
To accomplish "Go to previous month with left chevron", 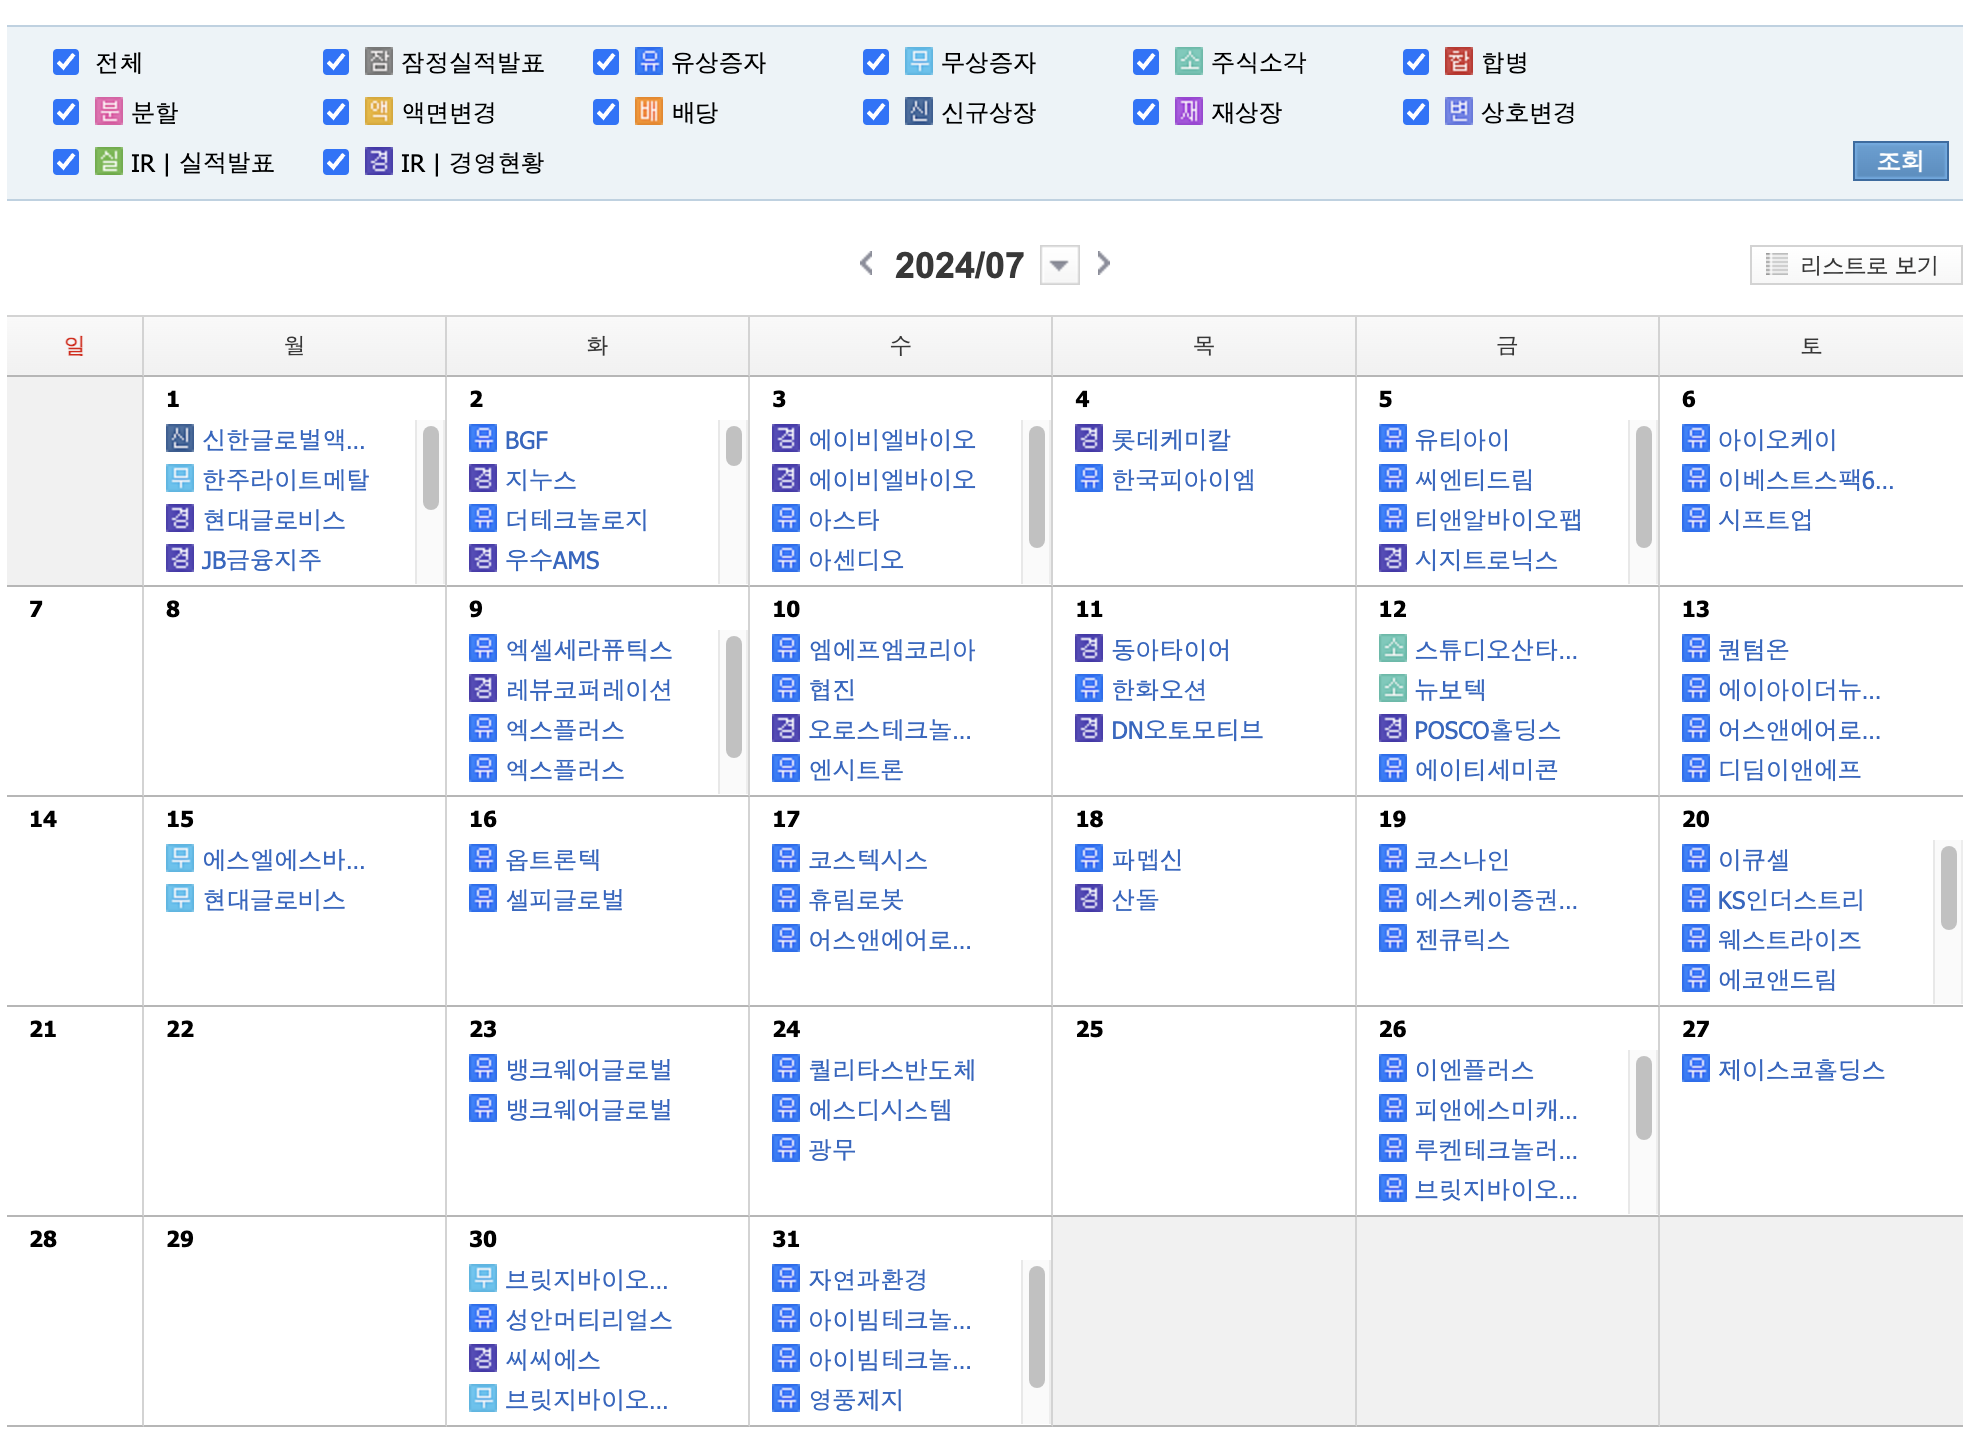I will (x=866, y=264).
